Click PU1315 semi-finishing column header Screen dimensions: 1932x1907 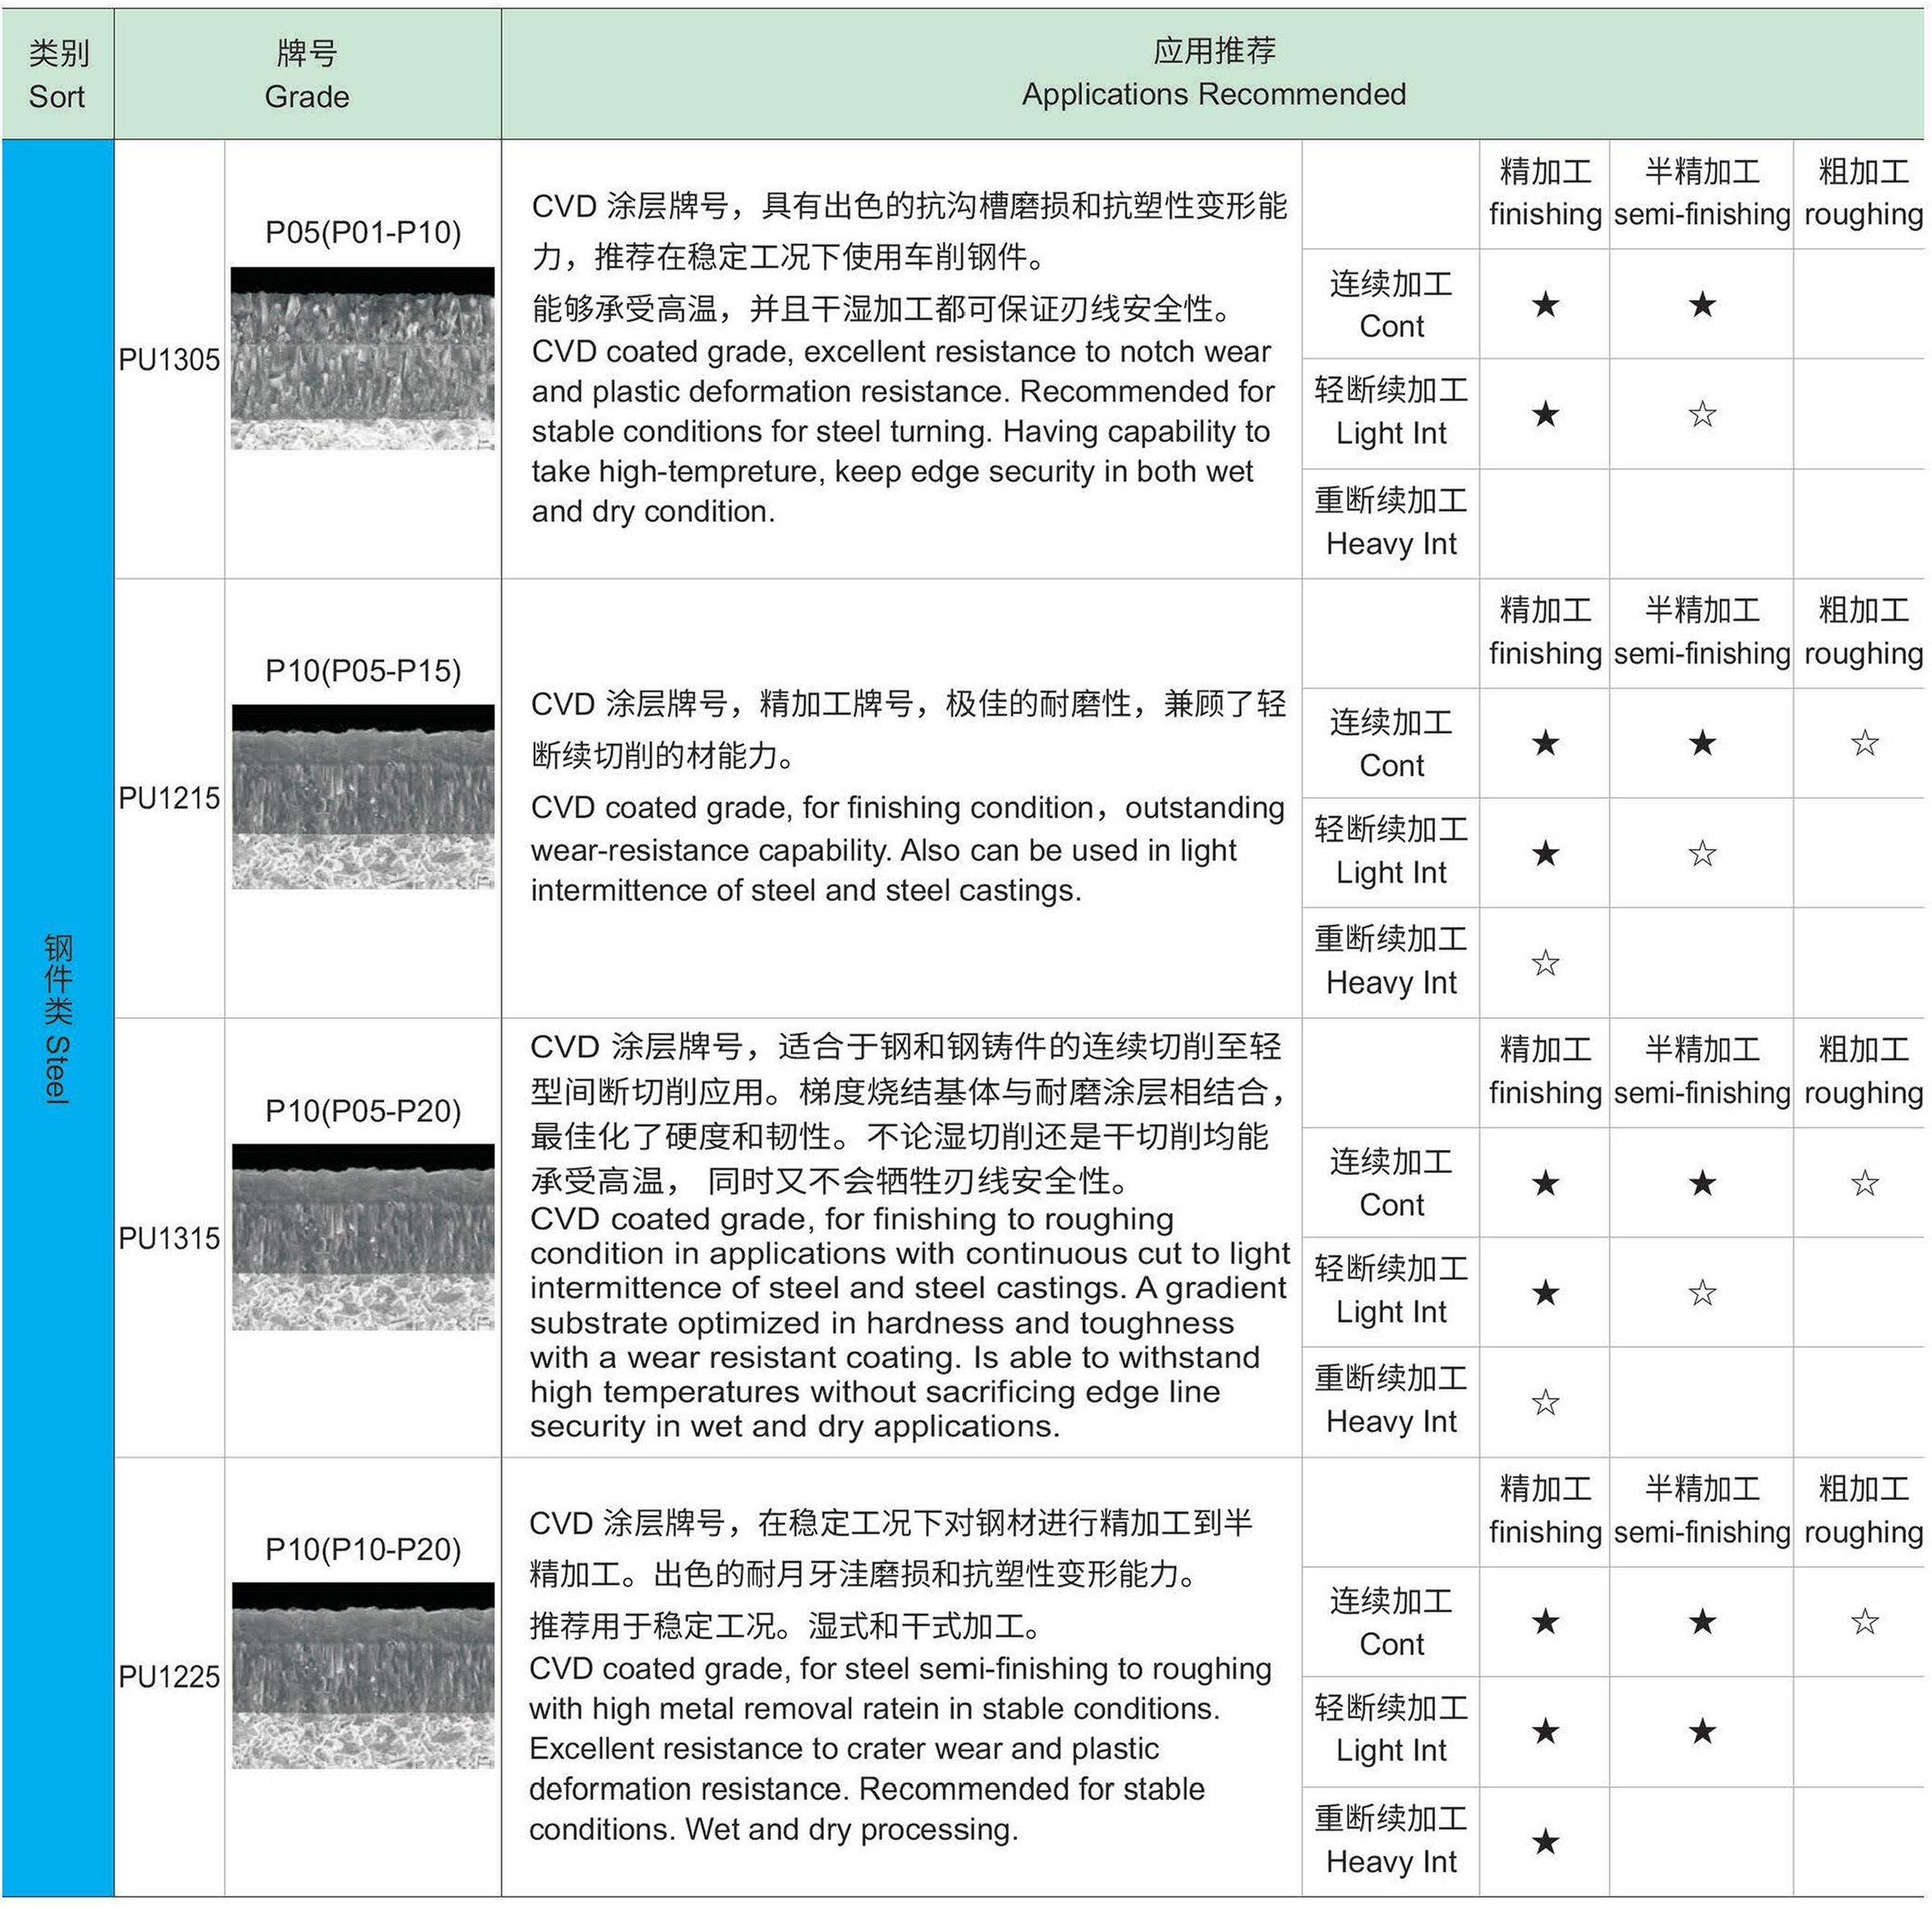[1702, 1071]
